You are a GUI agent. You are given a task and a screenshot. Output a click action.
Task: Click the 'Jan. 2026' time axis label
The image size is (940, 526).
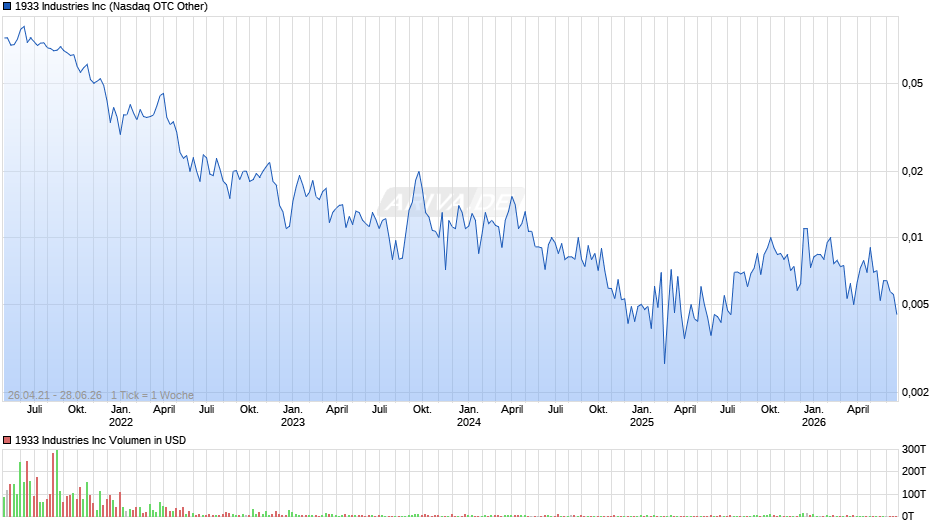click(814, 416)
